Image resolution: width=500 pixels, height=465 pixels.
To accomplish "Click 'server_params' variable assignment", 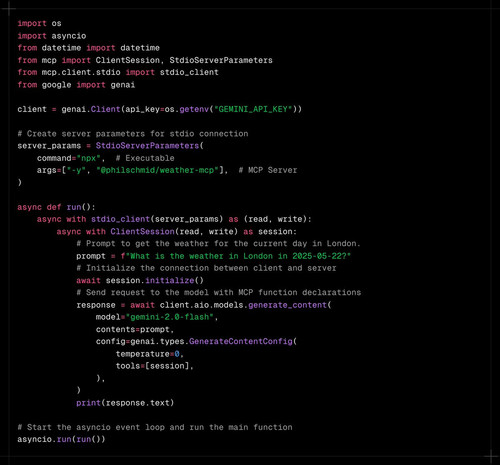I will click(x=49, y=146).
